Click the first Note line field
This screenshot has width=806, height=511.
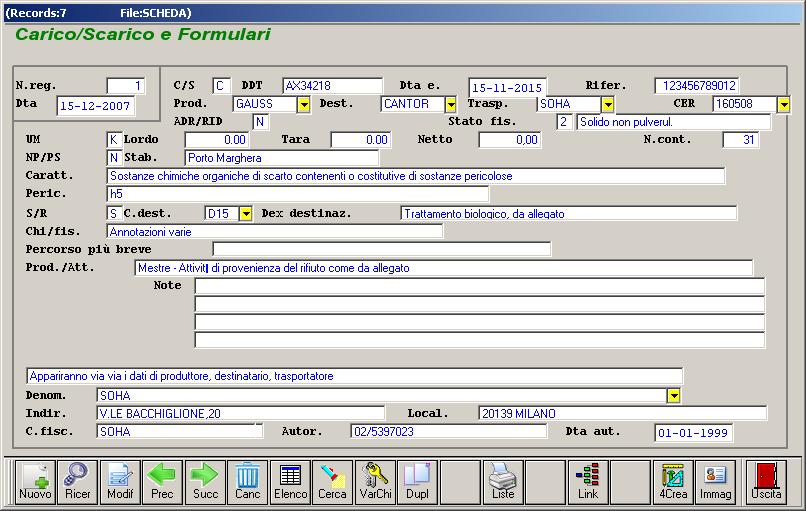tap(480, 286)
